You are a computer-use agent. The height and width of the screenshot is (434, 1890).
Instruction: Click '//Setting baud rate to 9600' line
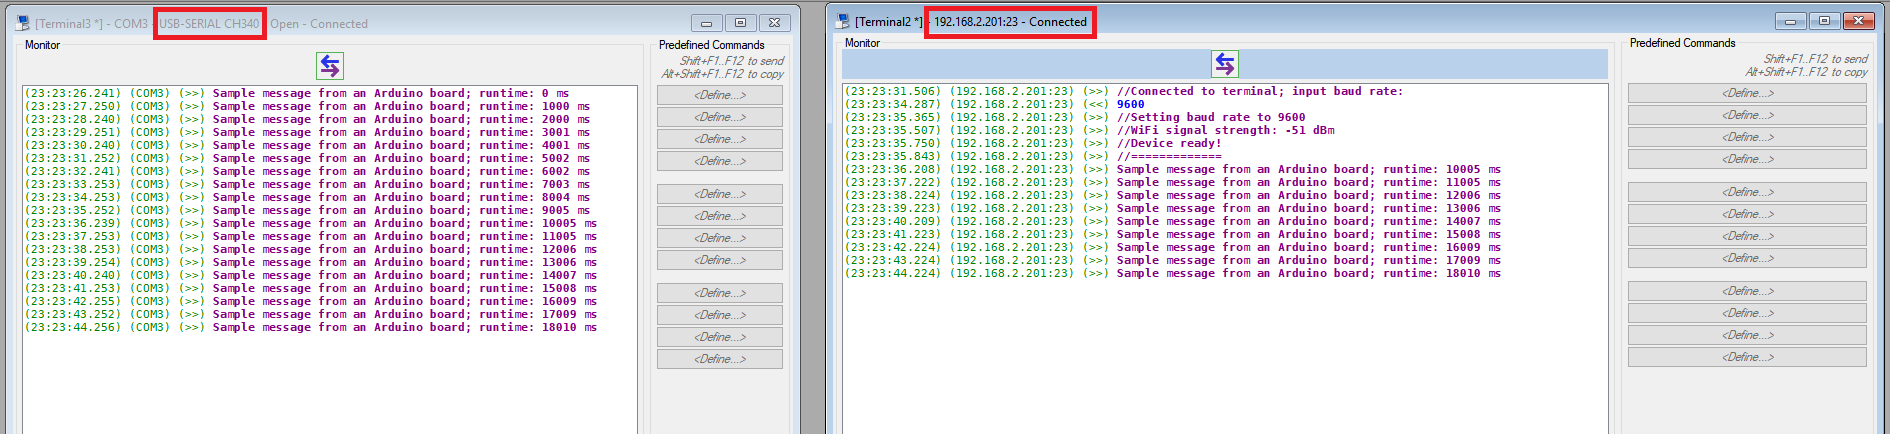[1075, 117]
